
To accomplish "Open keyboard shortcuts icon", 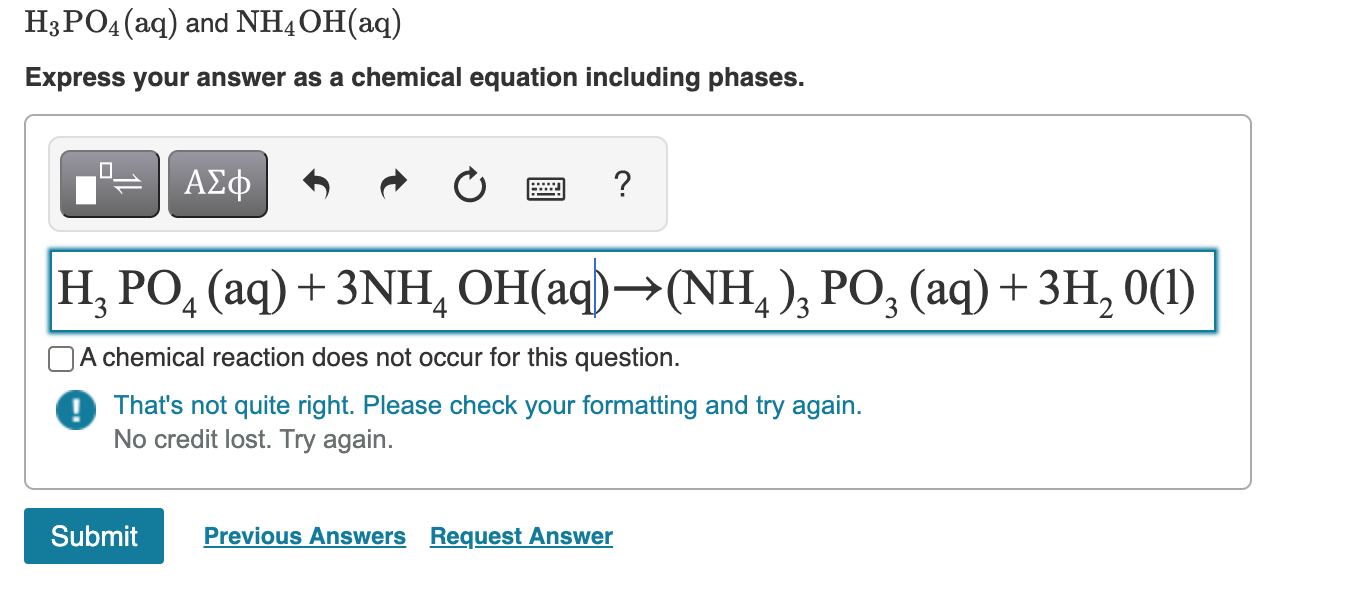I will [545, 186].
